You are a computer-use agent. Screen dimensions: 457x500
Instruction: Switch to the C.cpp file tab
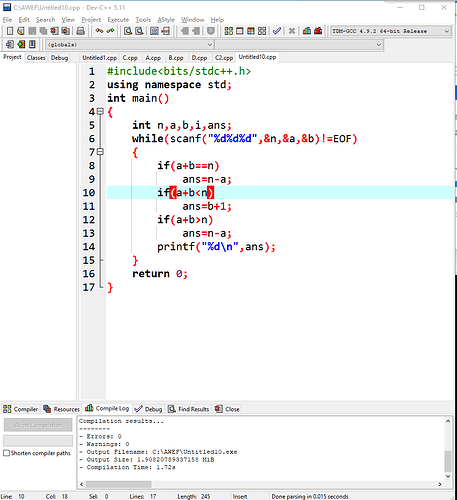tap(130, 58)
